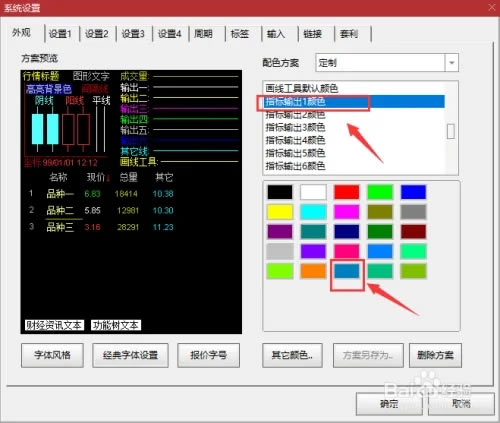This screenshot has width=500, height=423.
Task: Click the 经典字体设置 button
Action: coord(130,355)
